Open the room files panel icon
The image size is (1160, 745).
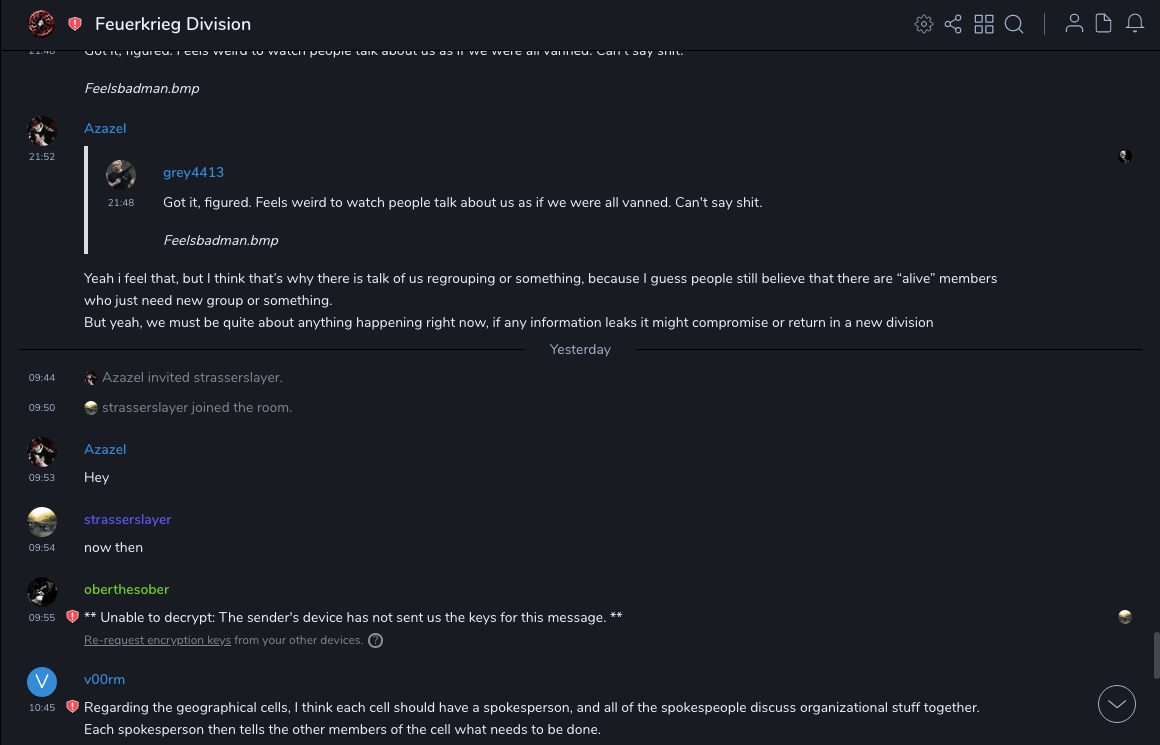tap(1104, 24)
